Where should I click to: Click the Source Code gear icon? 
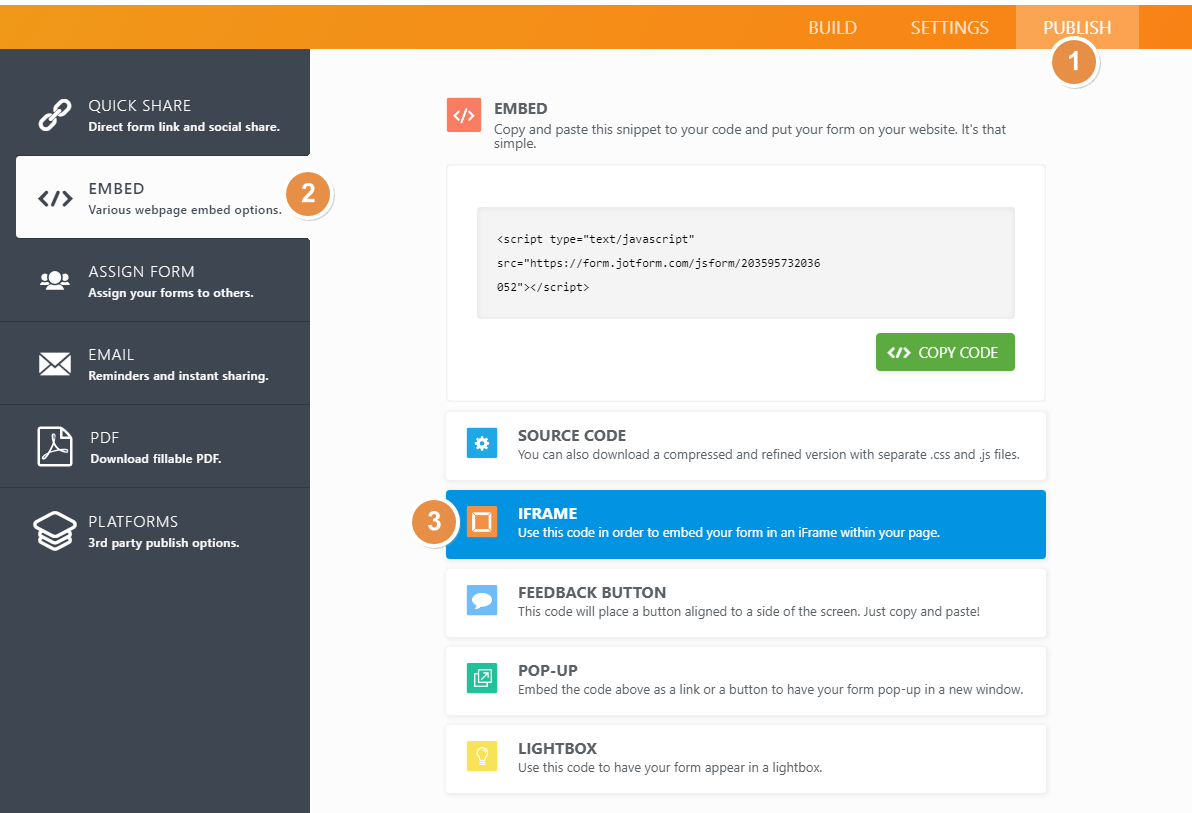(x=482, y=443)
